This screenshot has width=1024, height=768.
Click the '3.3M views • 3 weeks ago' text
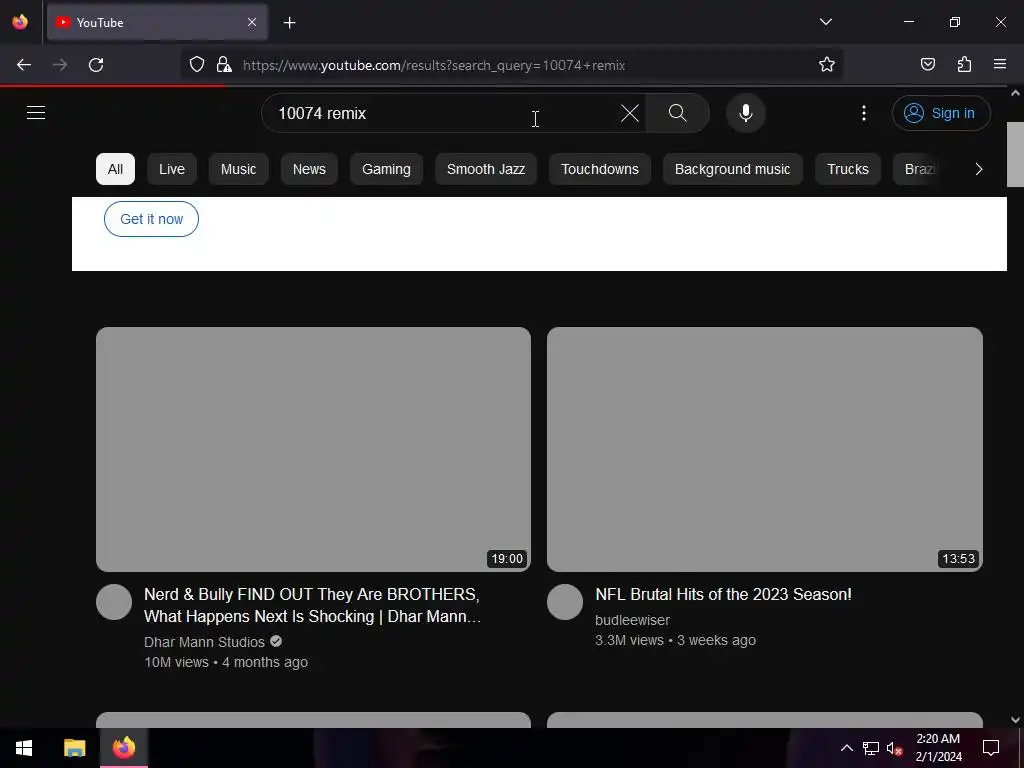[675, 640]
